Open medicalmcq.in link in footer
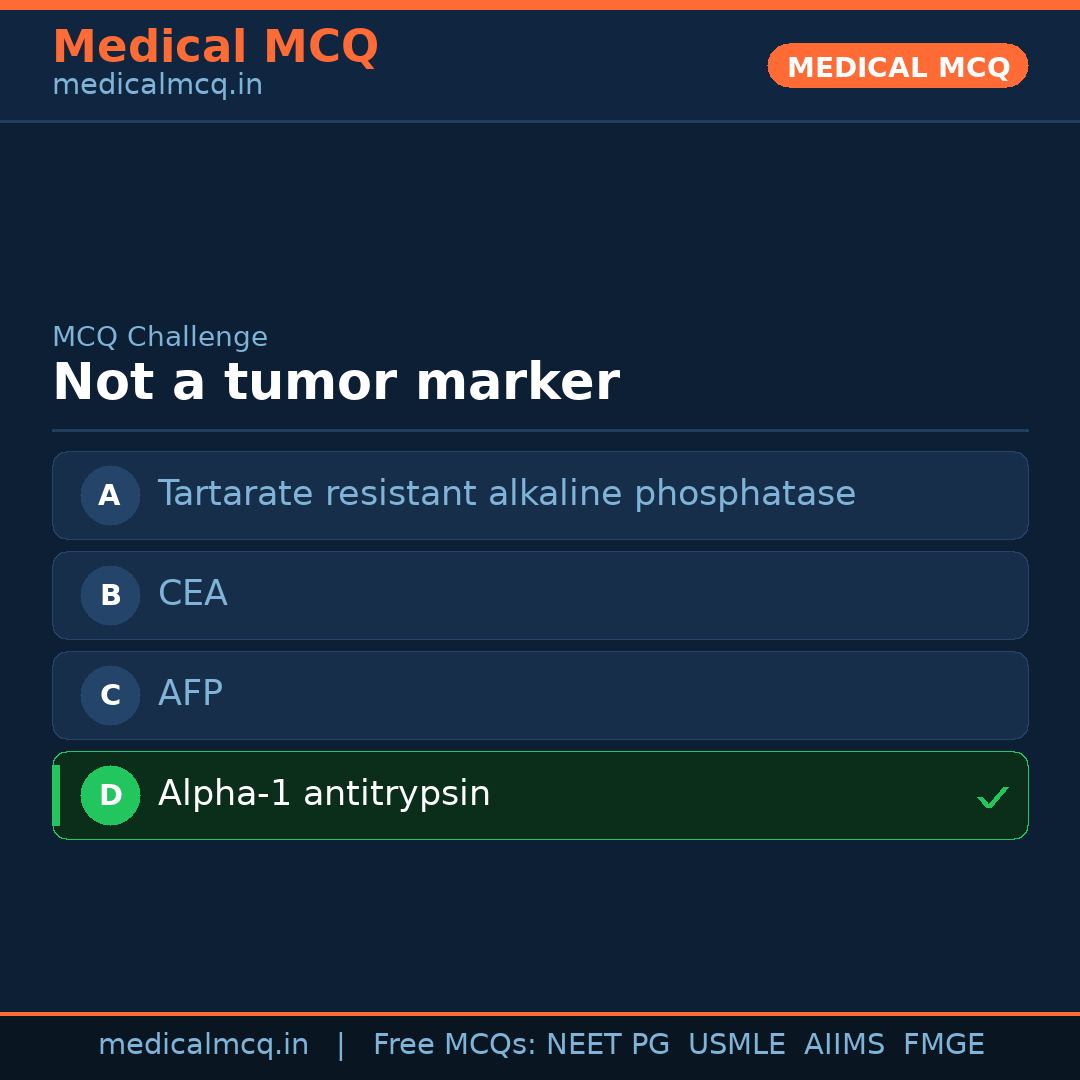Screen dimensions: 1080x1080 tap(203, 1045)
